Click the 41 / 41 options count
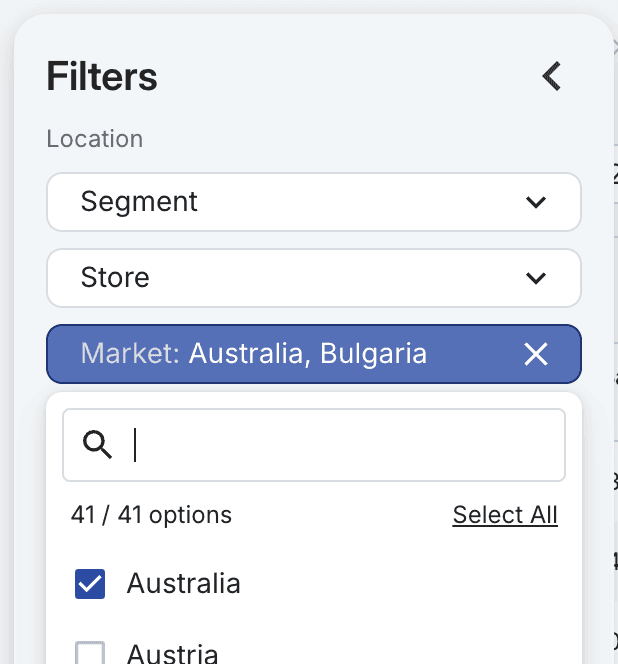The width and height of the screenshot is (618, 664). click(x=151, y=515)
